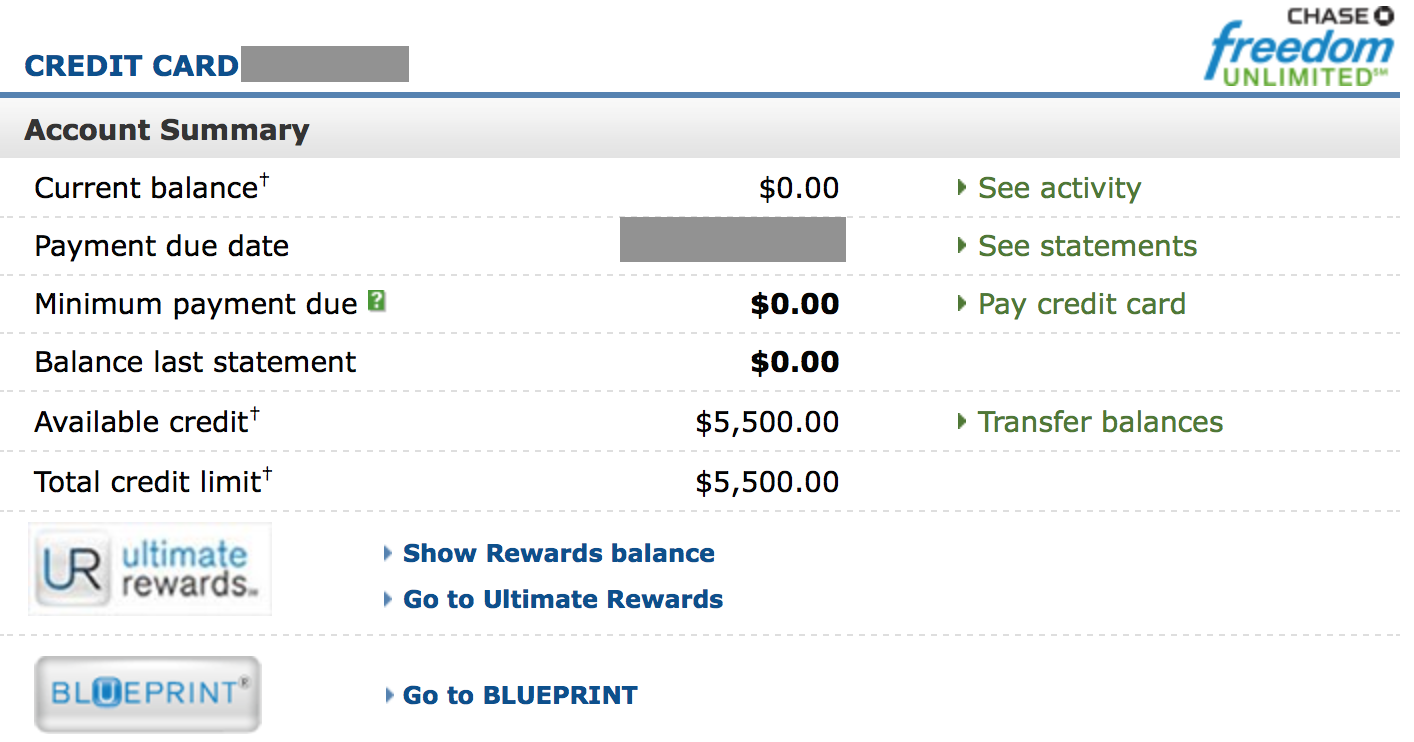Expand the chevron next to Transfer balances
This screenshot has height=742, width=1414.
[961, 422]
